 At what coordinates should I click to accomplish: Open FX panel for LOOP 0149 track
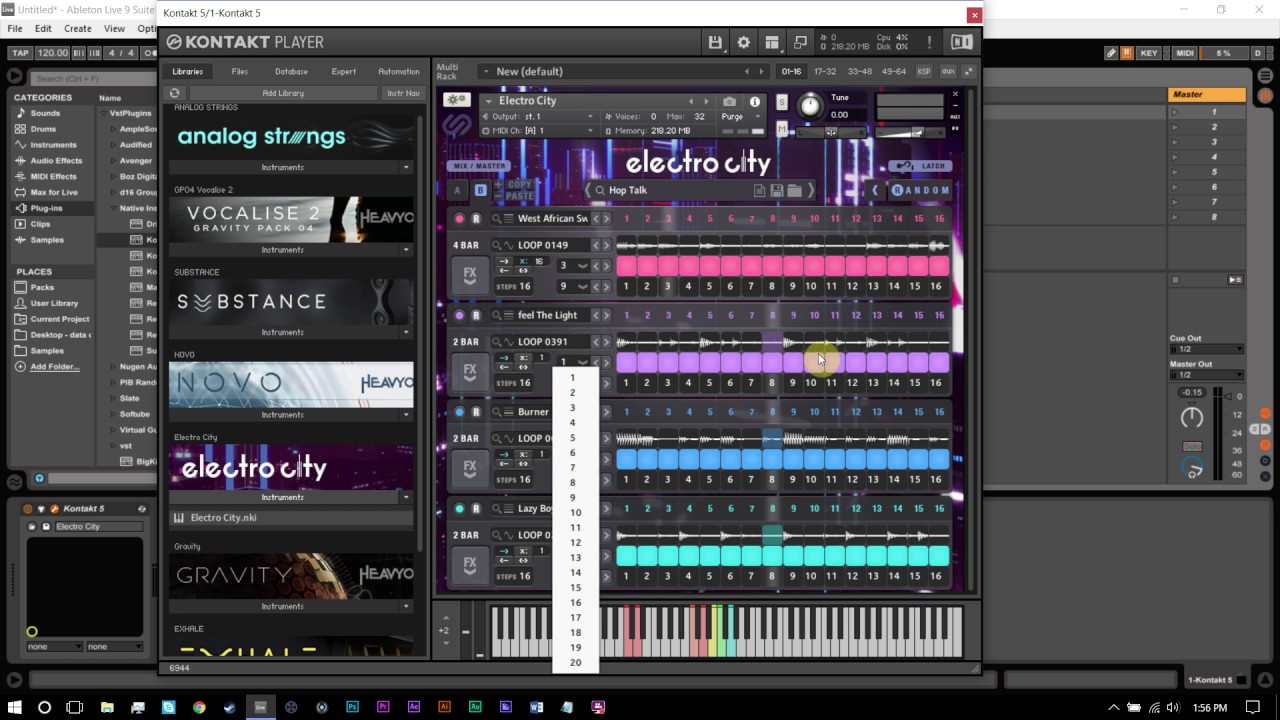[x=469, y=274]
